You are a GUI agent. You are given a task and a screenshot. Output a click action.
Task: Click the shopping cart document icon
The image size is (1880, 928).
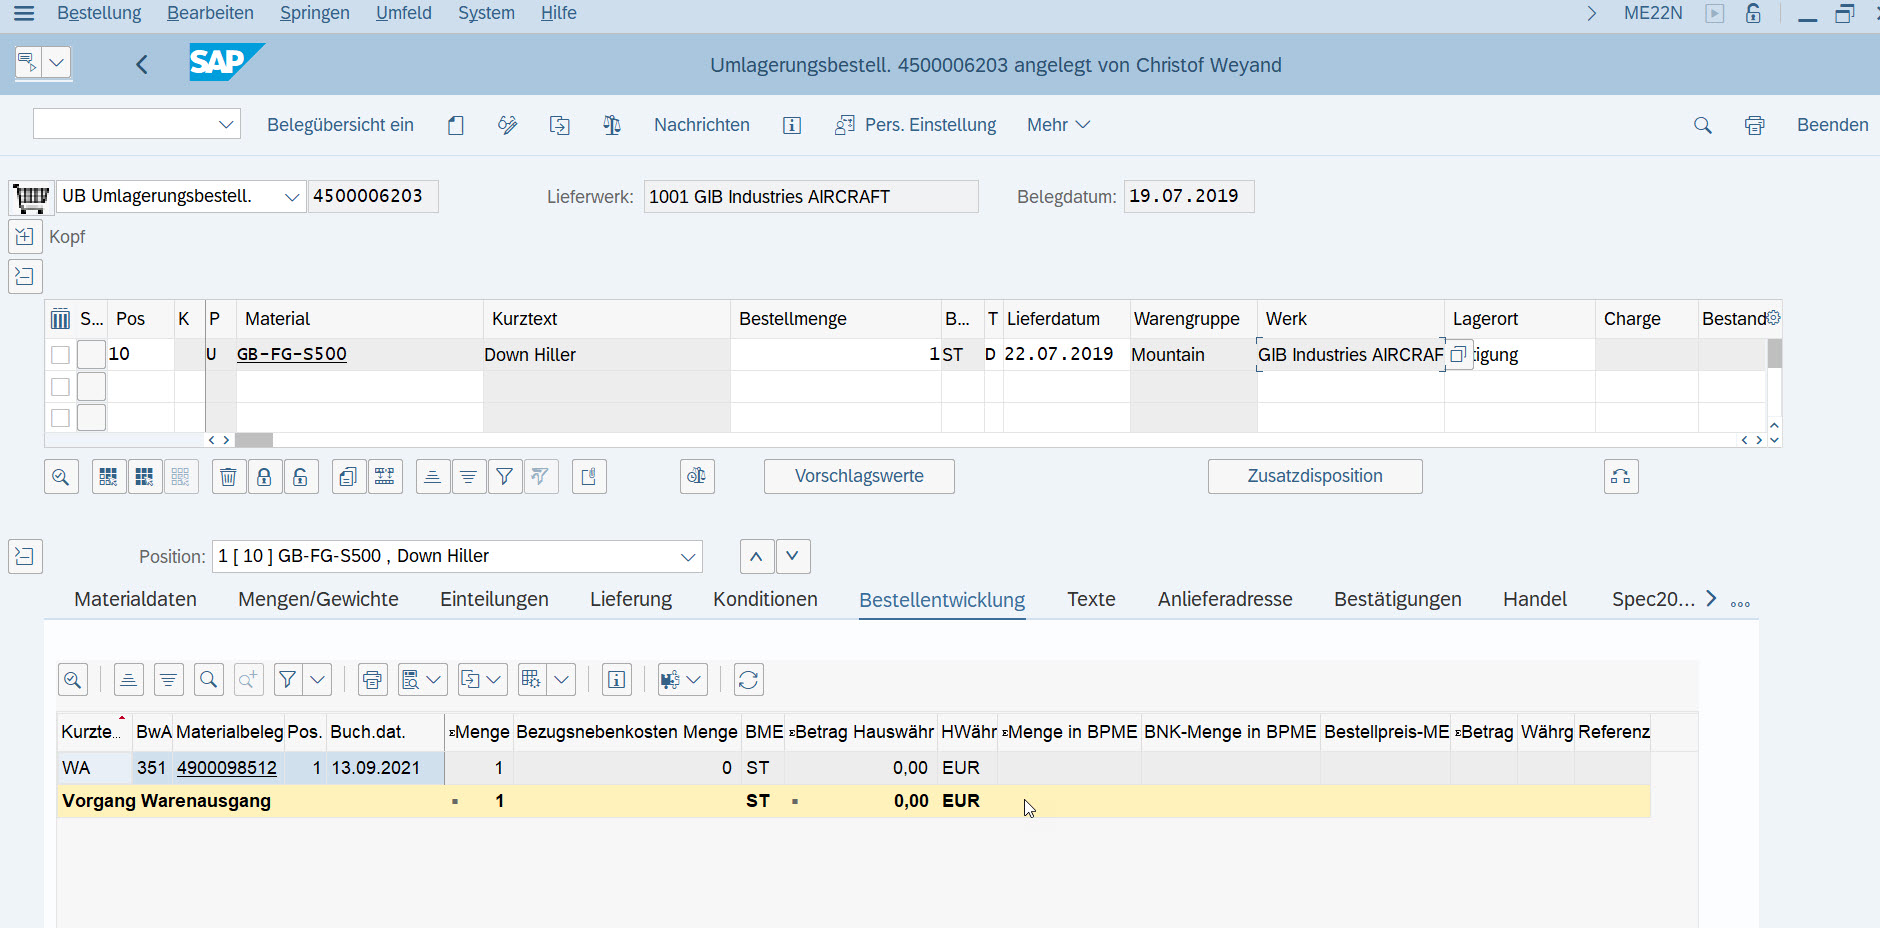tap(32, 197)
